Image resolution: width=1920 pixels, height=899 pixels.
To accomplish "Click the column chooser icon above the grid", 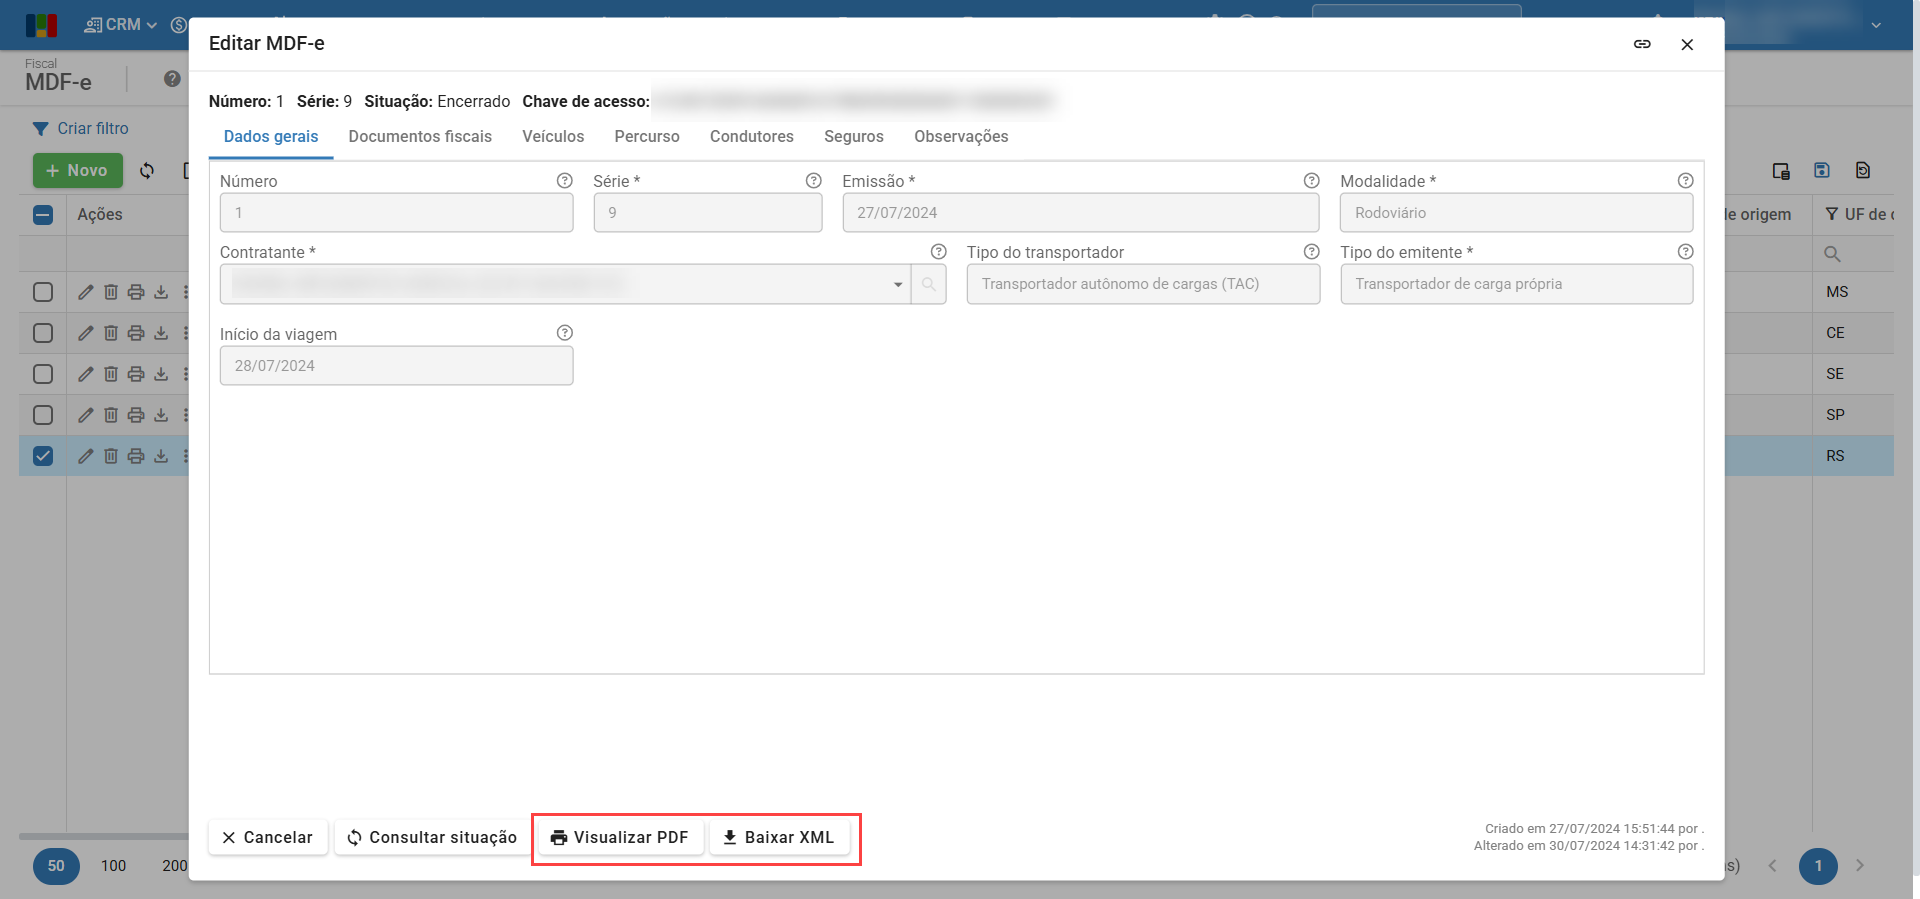I will point(1781,171).
